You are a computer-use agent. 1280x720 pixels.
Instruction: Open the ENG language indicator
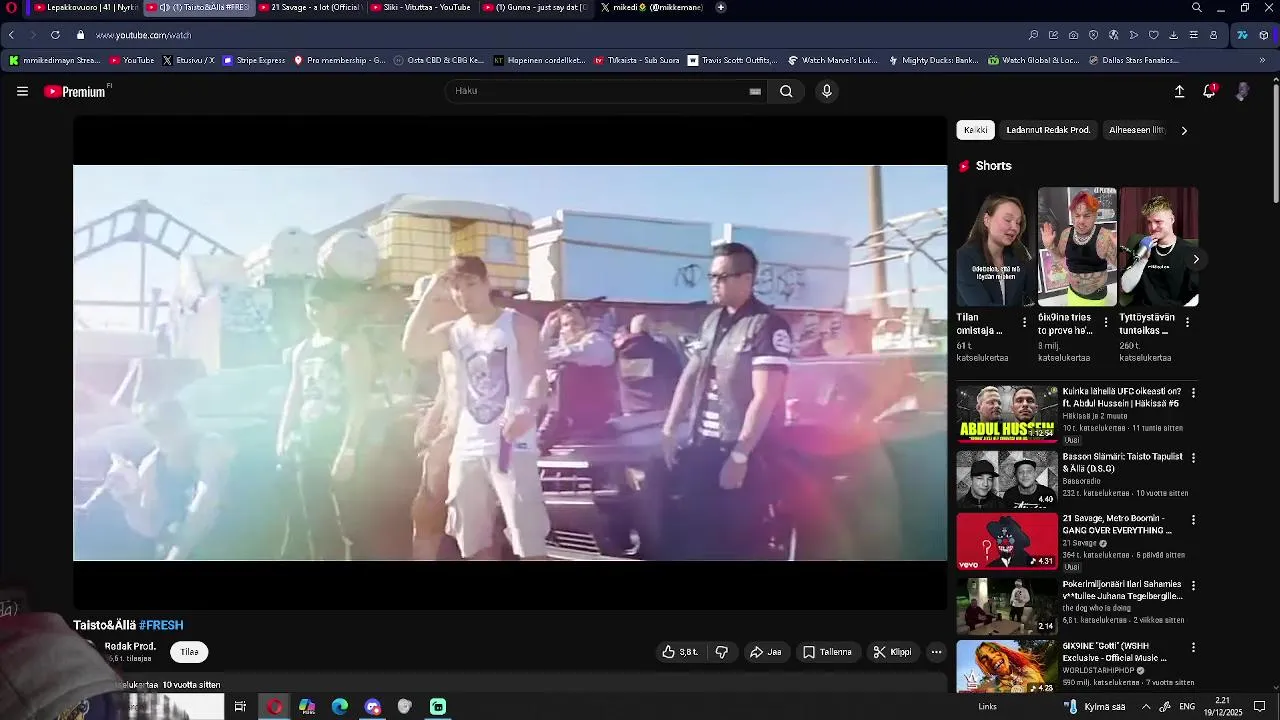pyautogui.click(x=1187, y=706)
